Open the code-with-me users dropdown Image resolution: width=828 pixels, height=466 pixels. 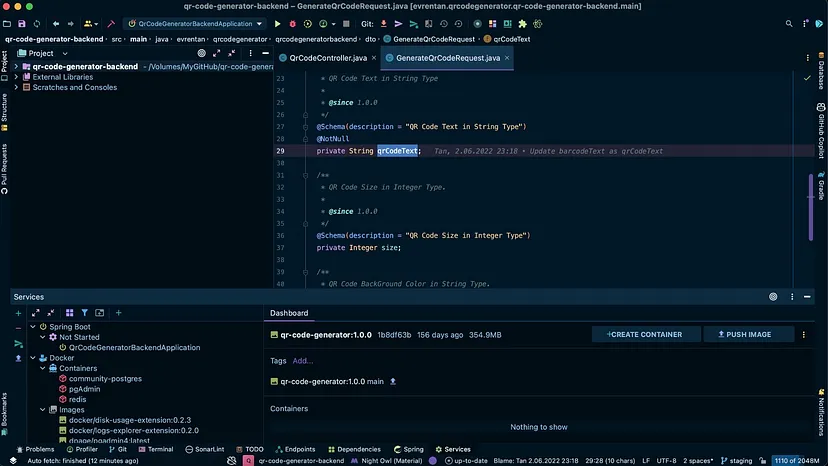(x=91, y=24)
